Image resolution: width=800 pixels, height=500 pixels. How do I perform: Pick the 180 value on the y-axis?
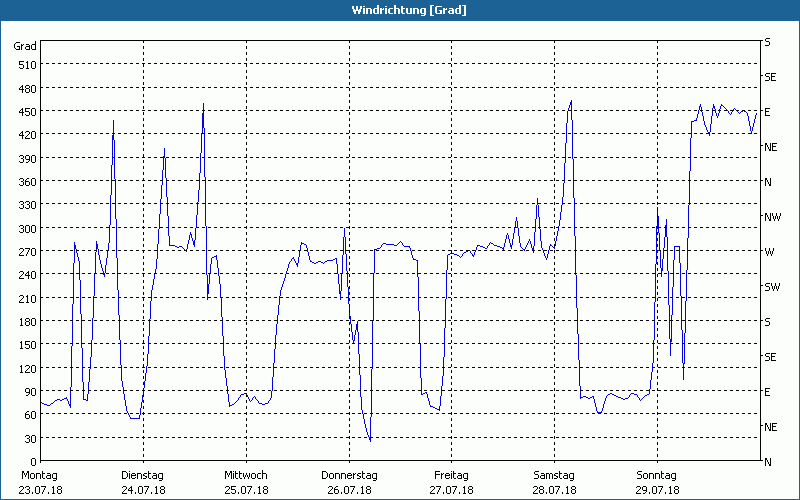25,322
